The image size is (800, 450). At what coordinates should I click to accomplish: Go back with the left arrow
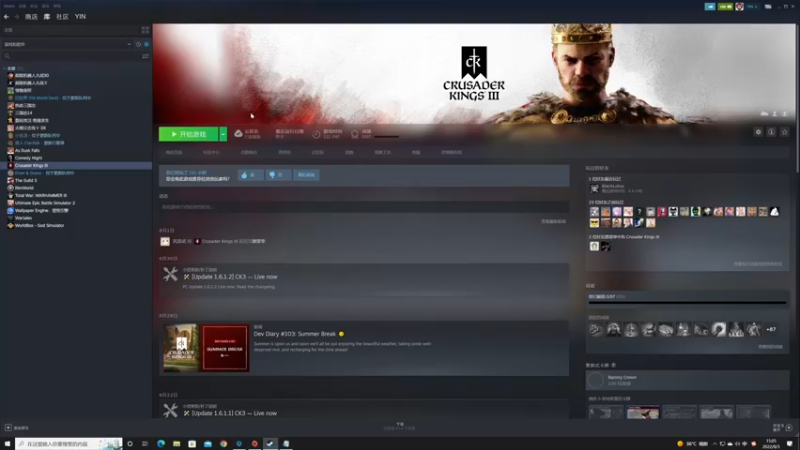pos(6,17)
